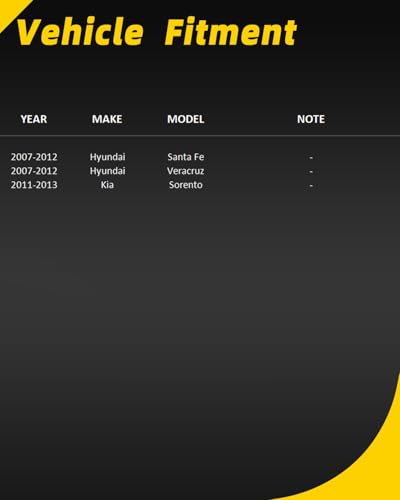Click the note dash for Veracruz
This screenshot has height=500, width=400.
click(311, 171)
